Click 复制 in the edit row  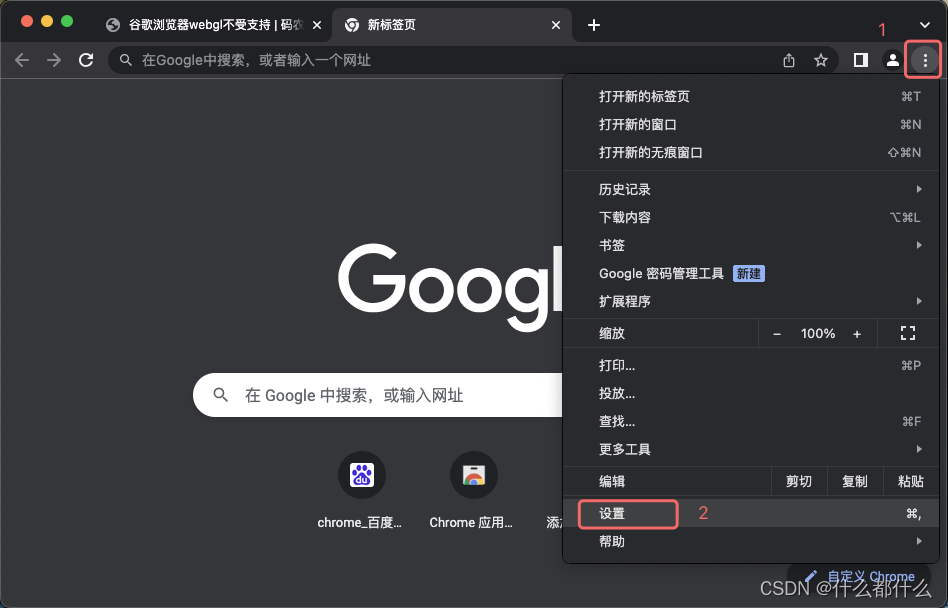point(854,481)
